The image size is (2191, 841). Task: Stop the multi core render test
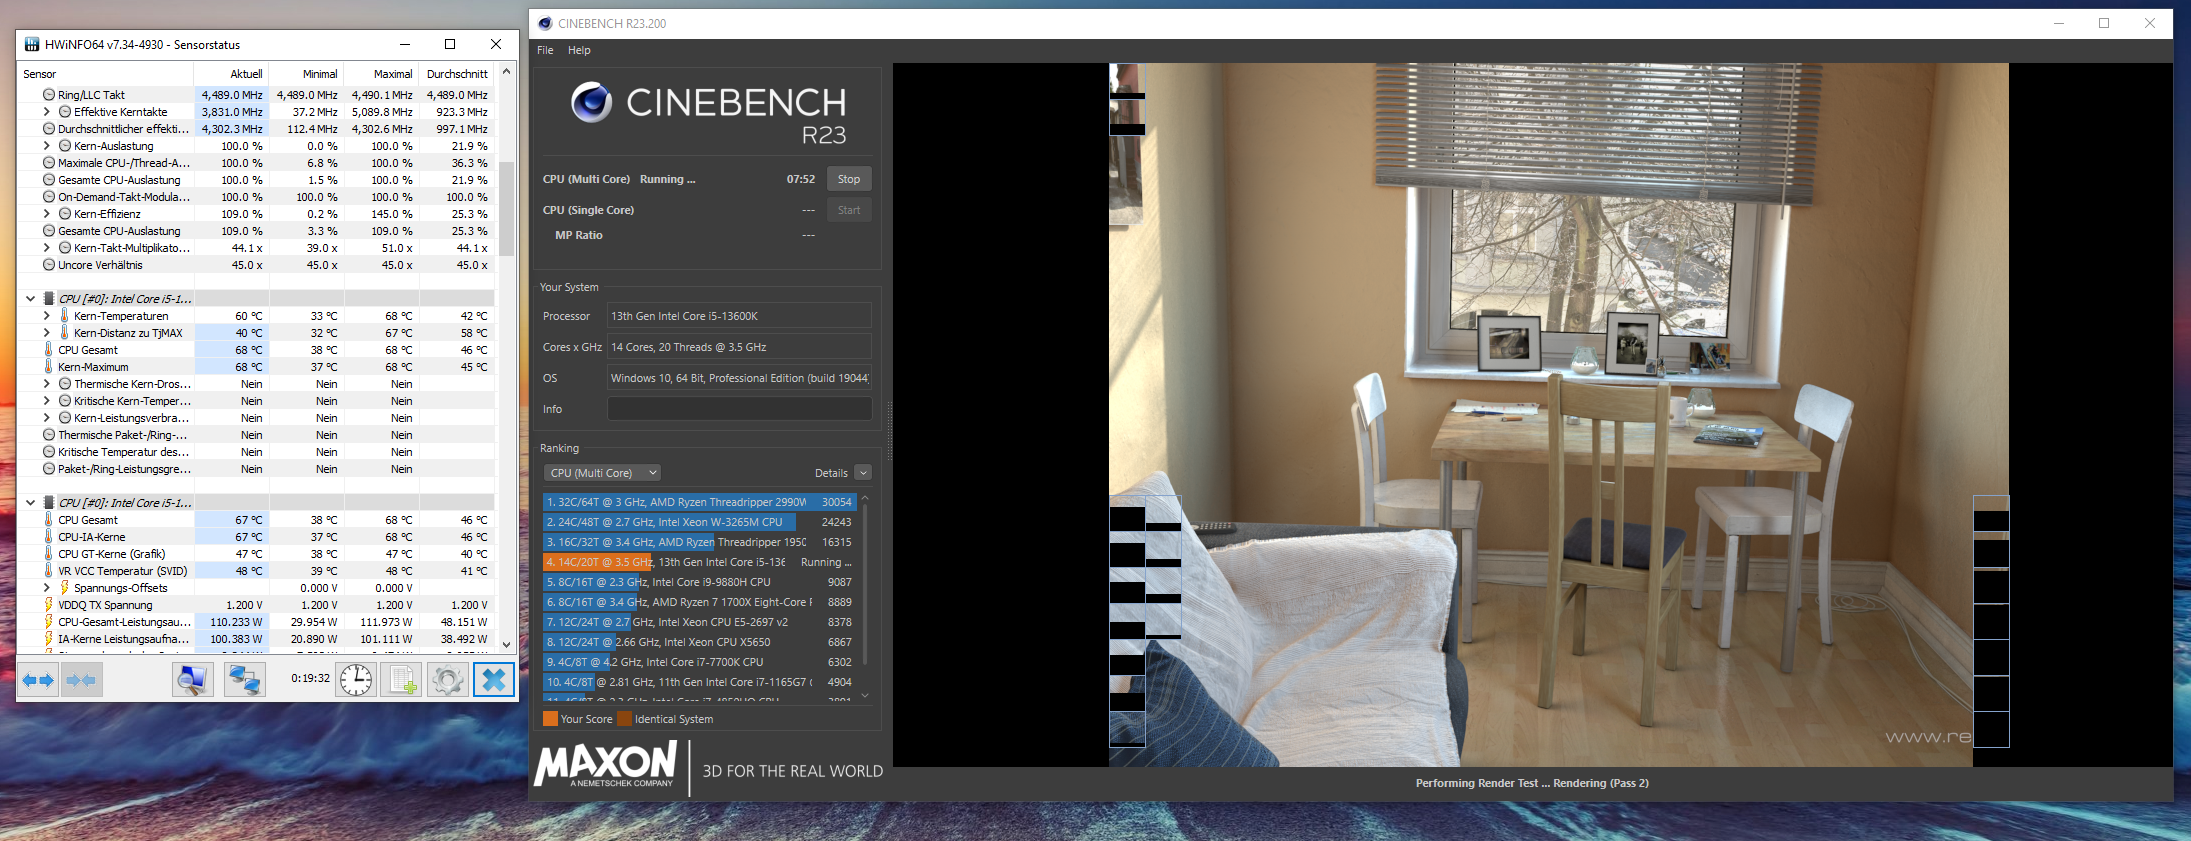click(849, 179)
